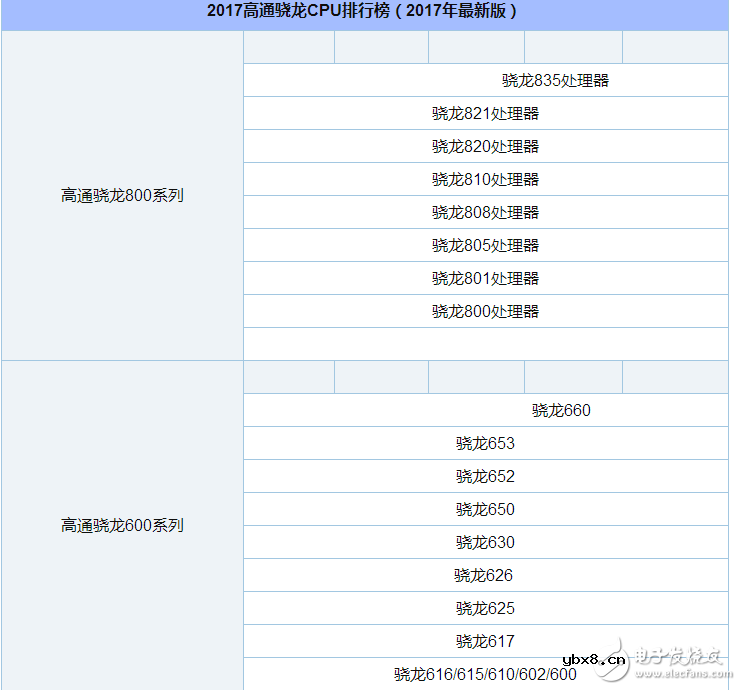741x690 pixels.
Task: Choose the 骁龙810处理器 entry
Action: pos(485,180)
